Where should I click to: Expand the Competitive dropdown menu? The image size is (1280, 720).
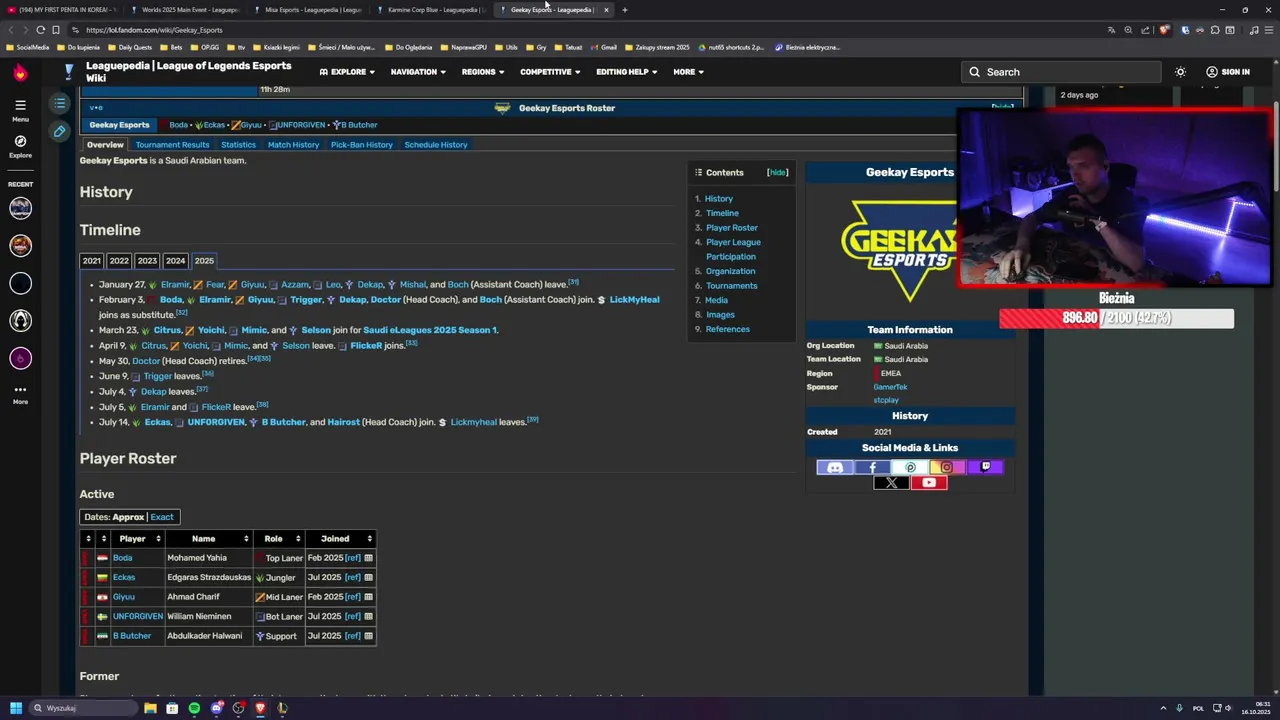coord(550,72)
